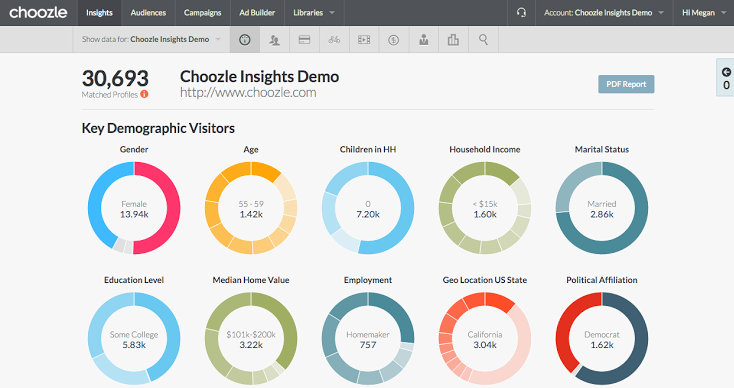Select the bicycle lifestyle interests icon

(334, 40)
